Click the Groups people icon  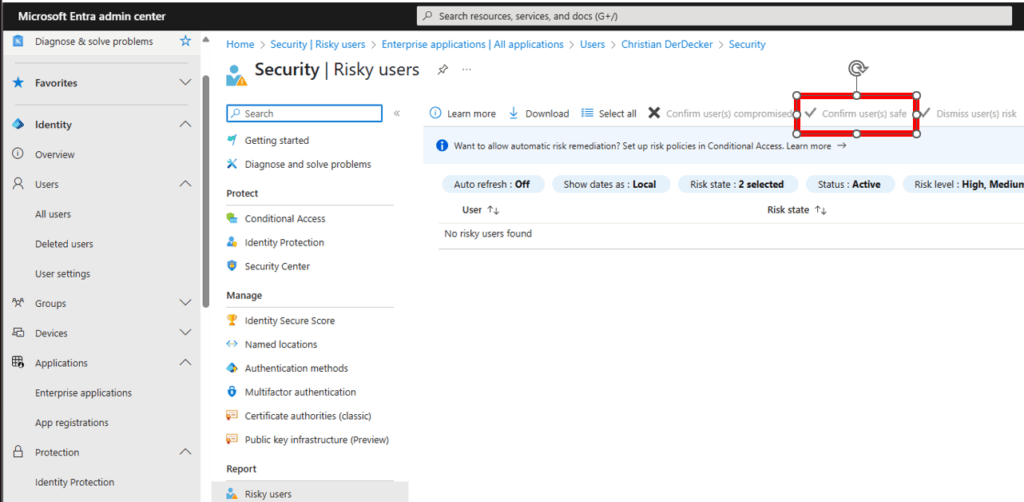[x=18, y=303]
